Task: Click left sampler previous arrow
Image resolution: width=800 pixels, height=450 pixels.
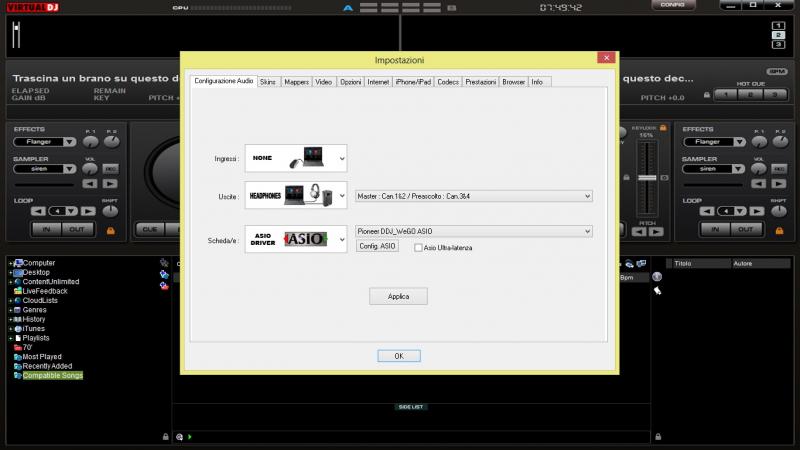Action: (x=90, y=184)
